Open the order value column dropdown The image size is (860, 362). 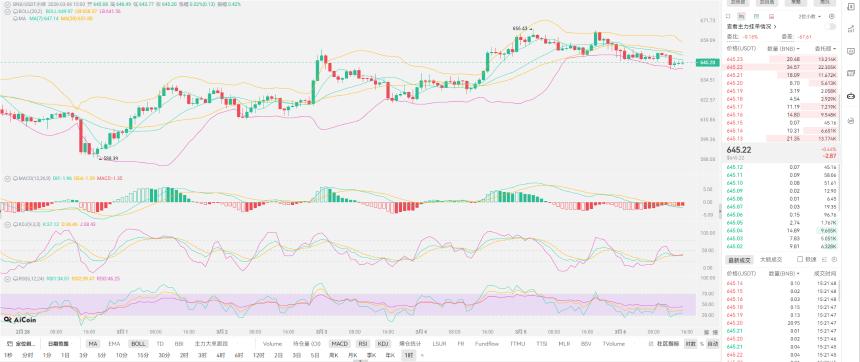pyautogui.click(x=825, y=49)
